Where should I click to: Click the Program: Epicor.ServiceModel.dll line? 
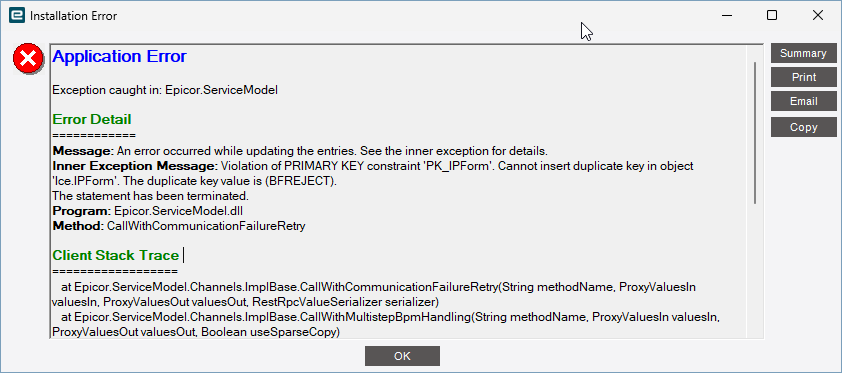[x=151, y=211]
